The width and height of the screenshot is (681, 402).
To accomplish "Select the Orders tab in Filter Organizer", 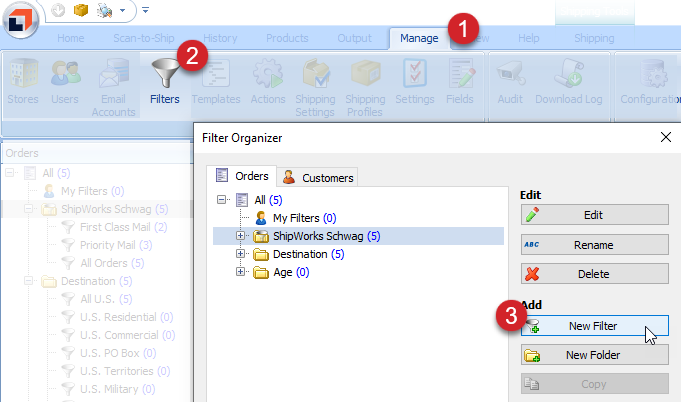I will pos(242,176).
